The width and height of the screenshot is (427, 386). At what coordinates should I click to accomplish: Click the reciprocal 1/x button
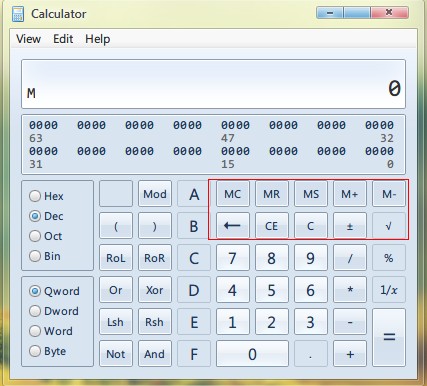tap(389, 290)
